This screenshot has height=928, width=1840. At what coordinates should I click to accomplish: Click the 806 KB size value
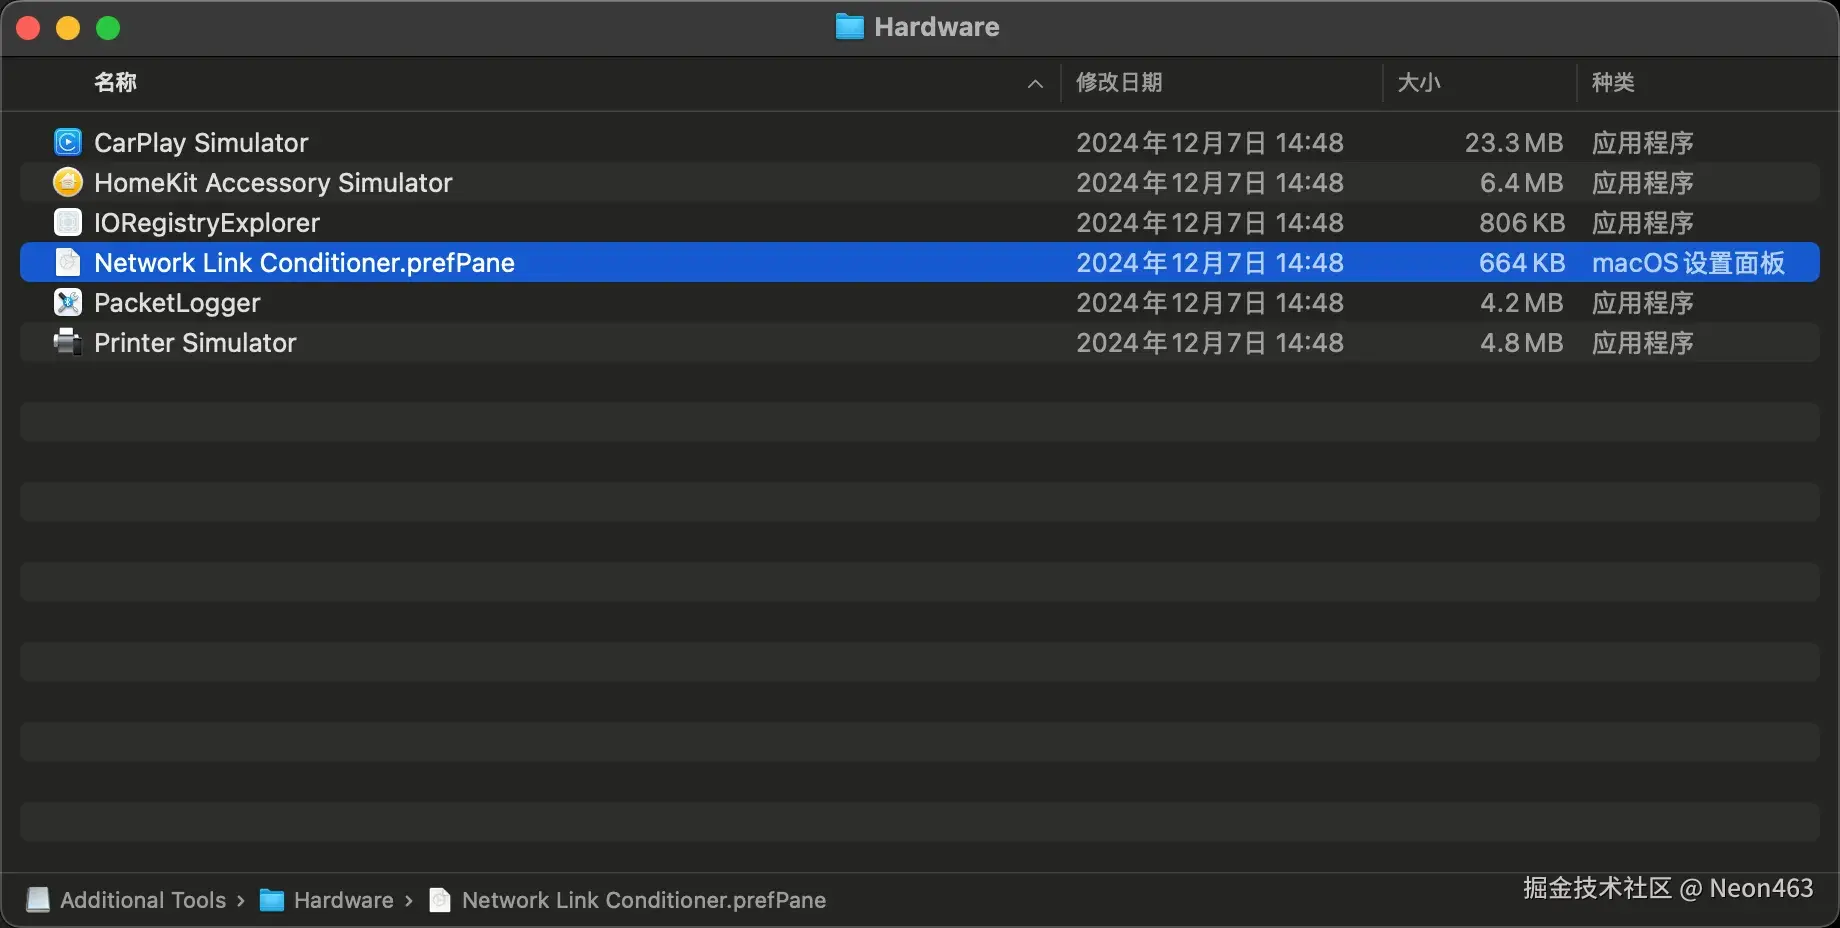click(x=1522, y=223)
